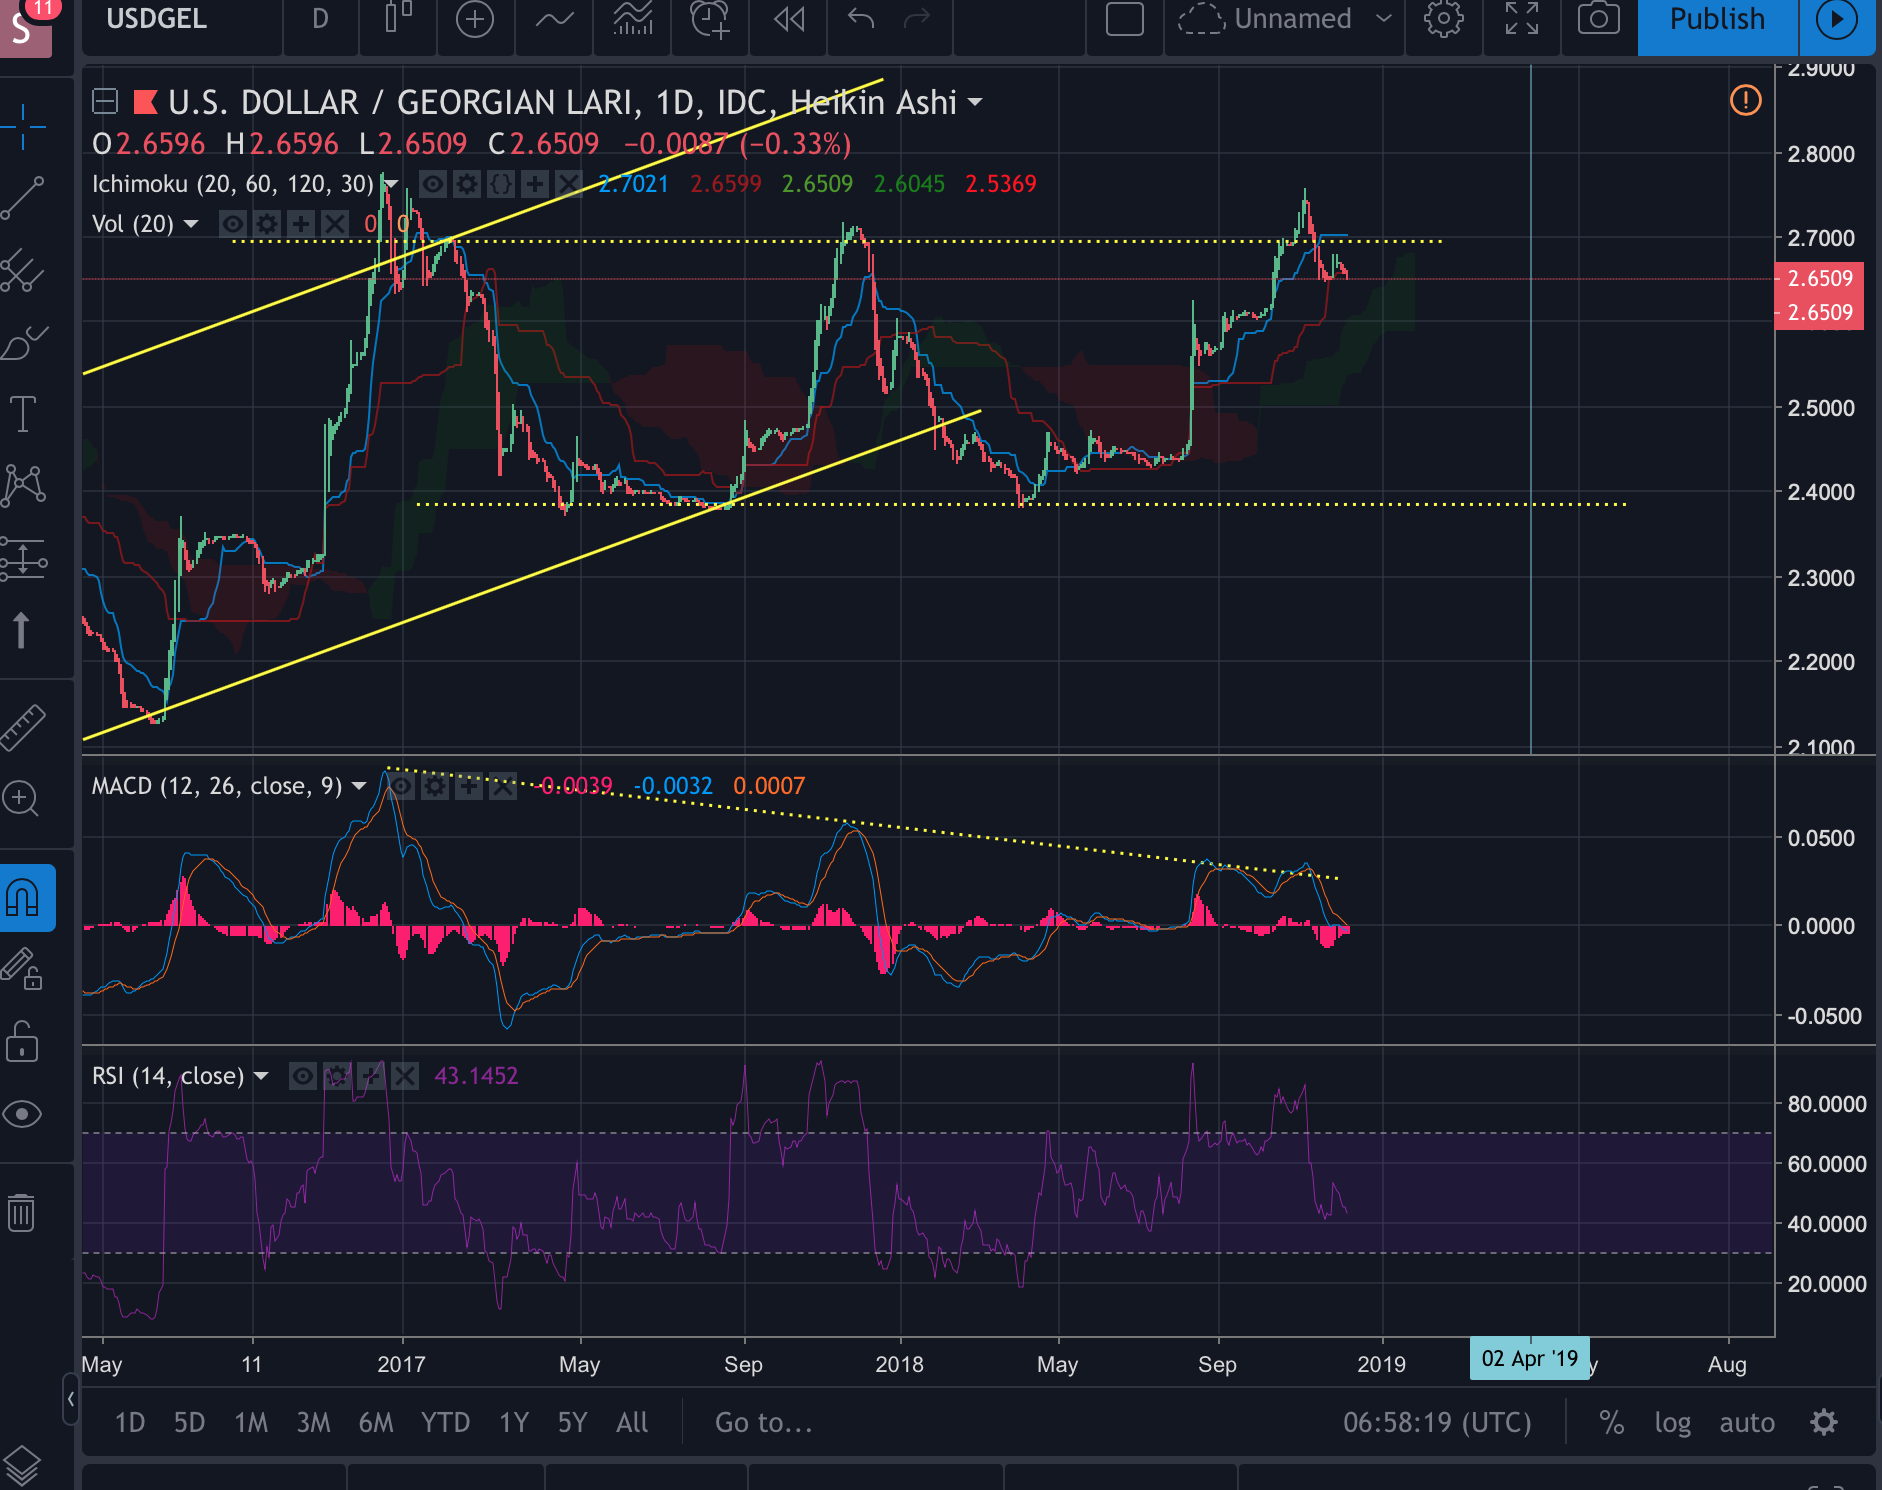The height and width of the screenshot is (1490, 1882).
Task: Select the text annotation tool
Action: click(23, 414)
